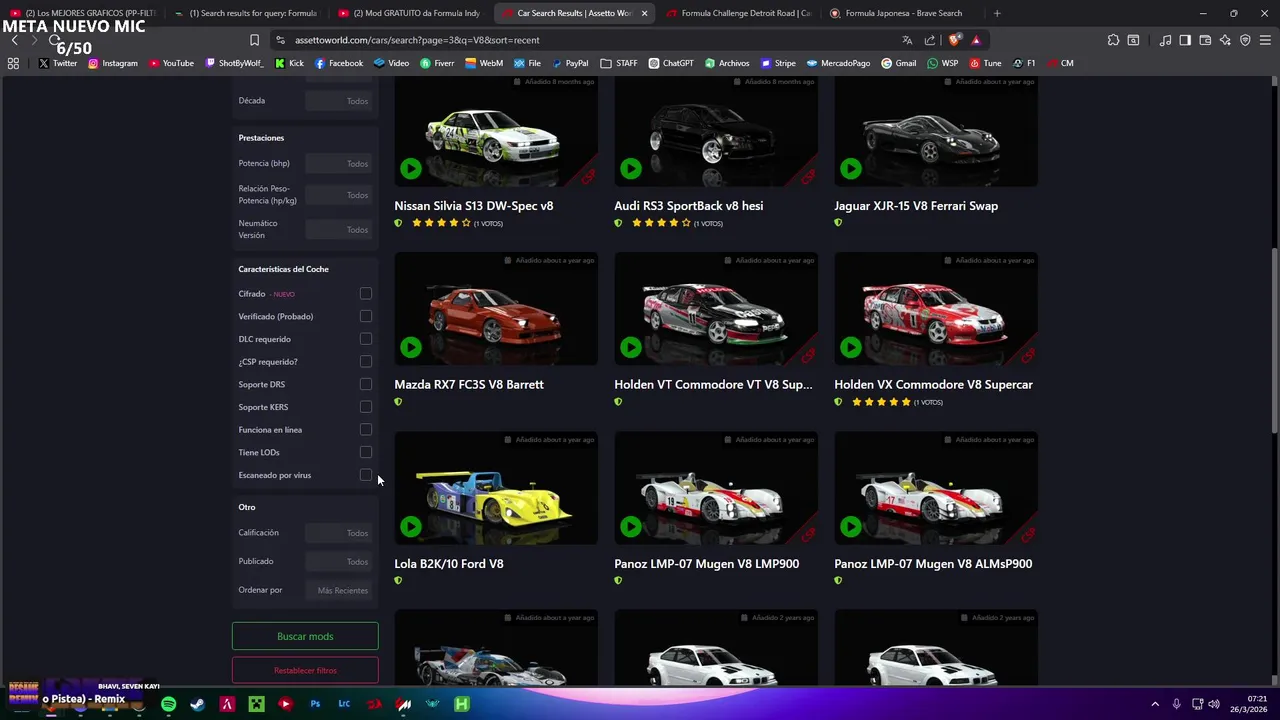
Task: Click the volume icon in system tray
Action: (x=1214, y=704)
